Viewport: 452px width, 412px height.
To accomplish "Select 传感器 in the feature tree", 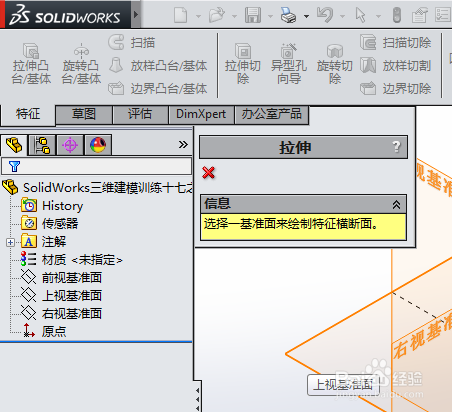I will pyautogui.click(x=50, y=224).
